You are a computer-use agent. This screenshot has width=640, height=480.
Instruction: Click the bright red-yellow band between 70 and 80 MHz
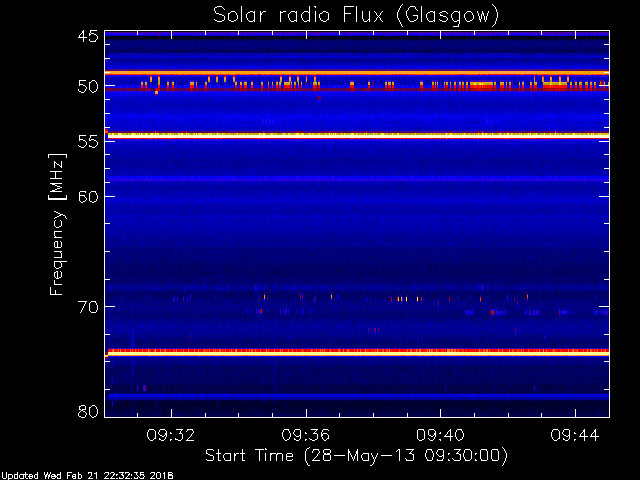pos(357,352)
